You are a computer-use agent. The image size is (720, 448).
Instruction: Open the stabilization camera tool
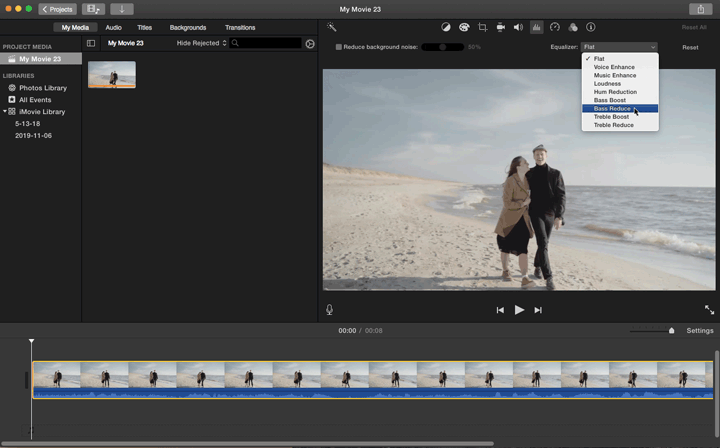click(x=500, y=28)
